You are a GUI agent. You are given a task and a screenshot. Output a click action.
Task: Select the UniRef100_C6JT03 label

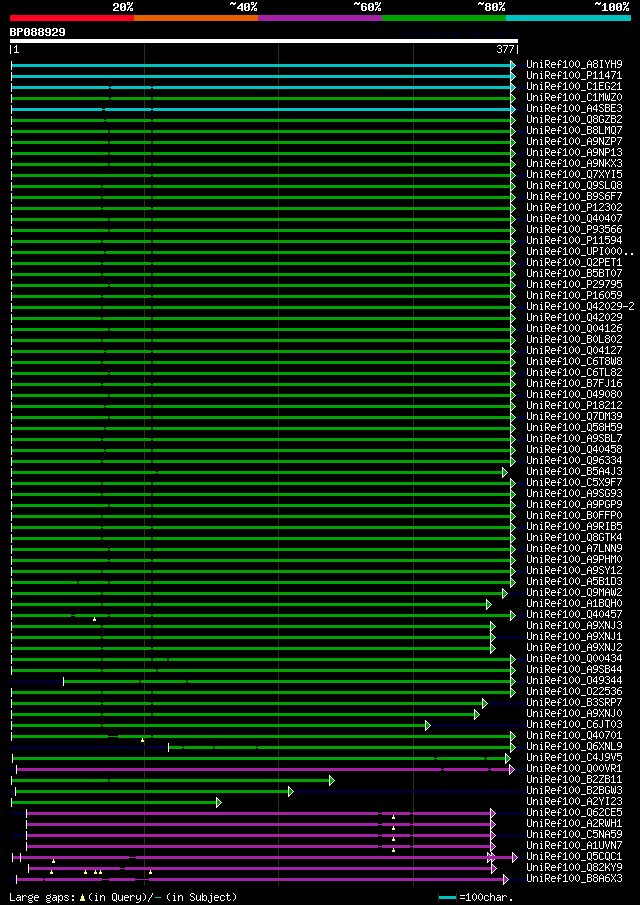[x=574, y=724]
